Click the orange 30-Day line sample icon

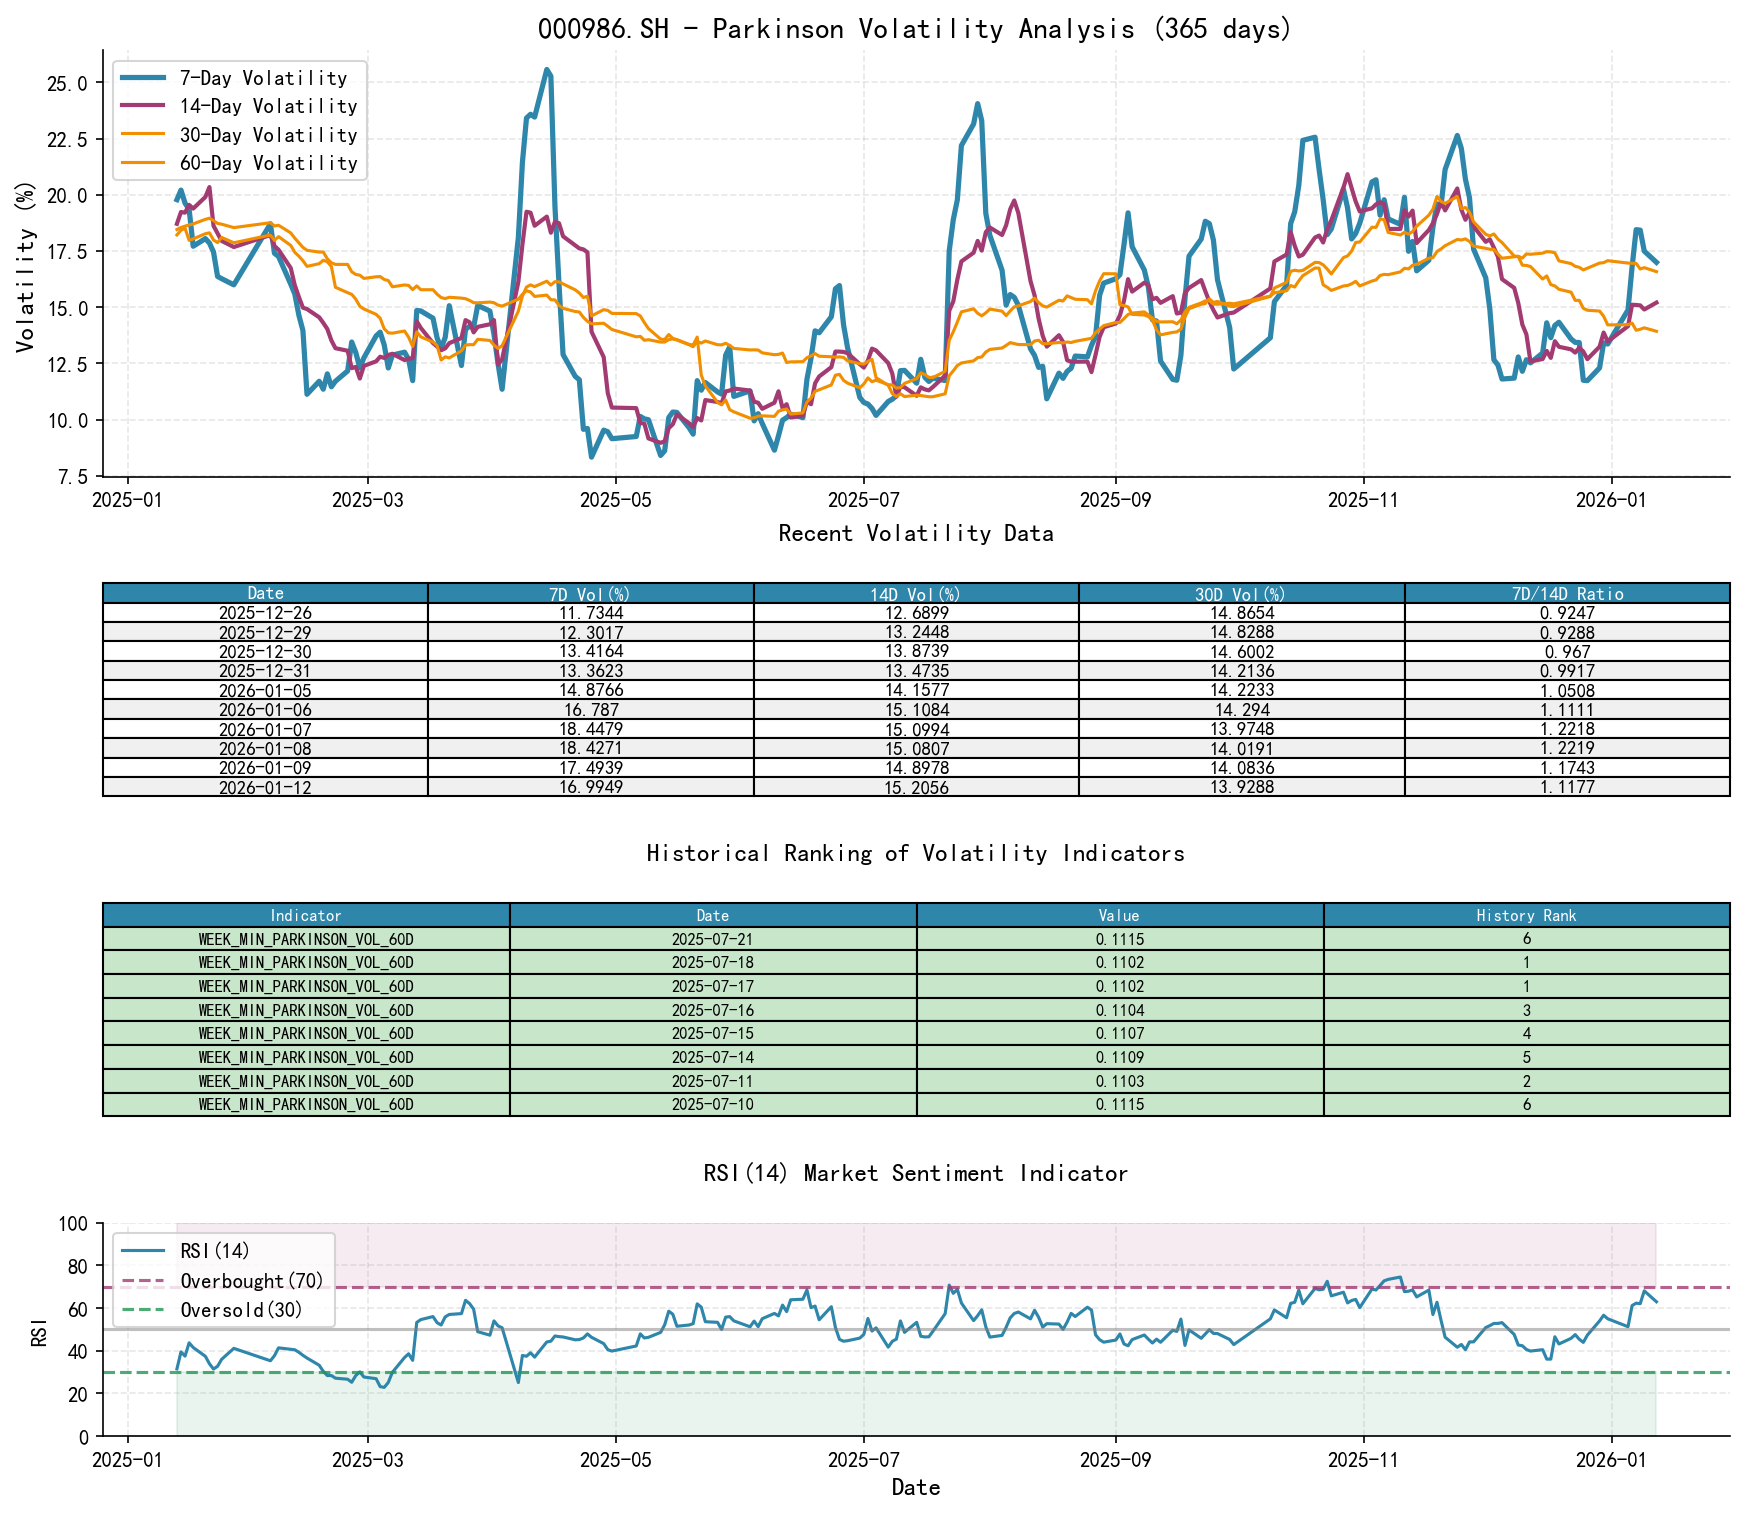click(x=142, y=134)
